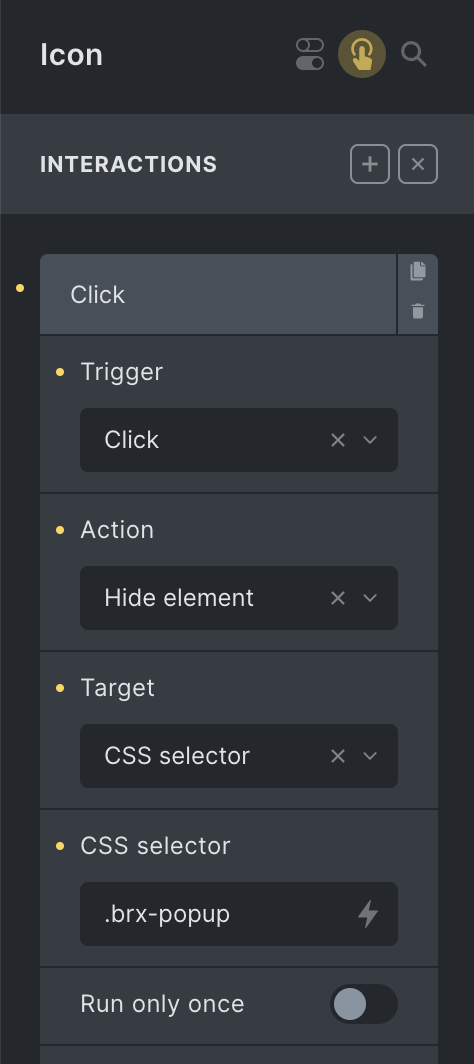Open the search magnifier icon

click(414, 54)
